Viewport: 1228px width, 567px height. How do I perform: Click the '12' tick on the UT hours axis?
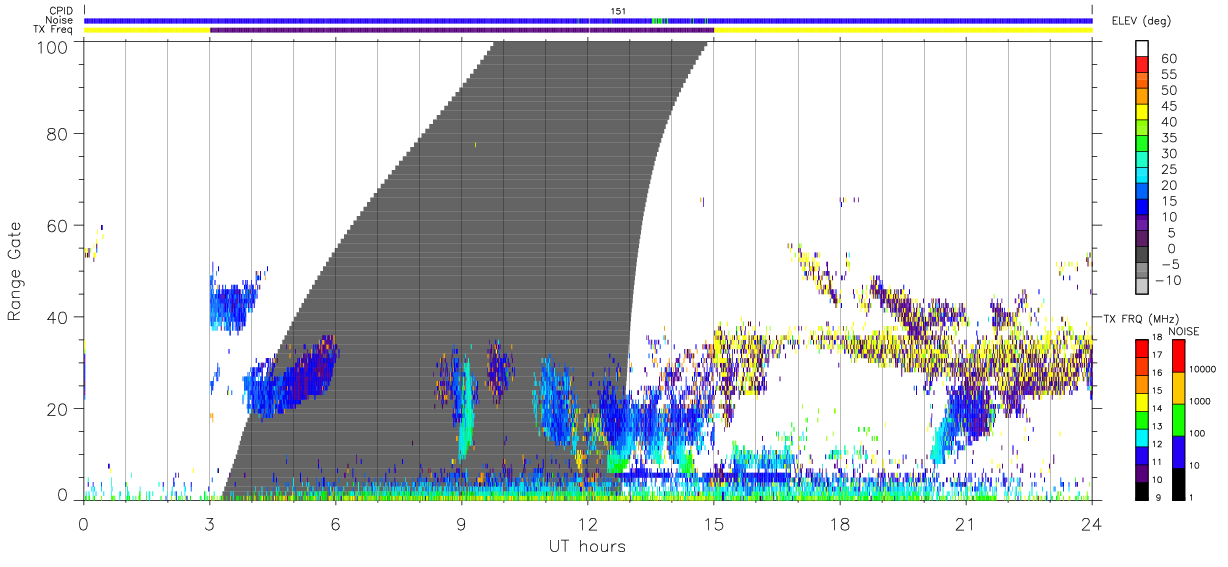(588, 523)
